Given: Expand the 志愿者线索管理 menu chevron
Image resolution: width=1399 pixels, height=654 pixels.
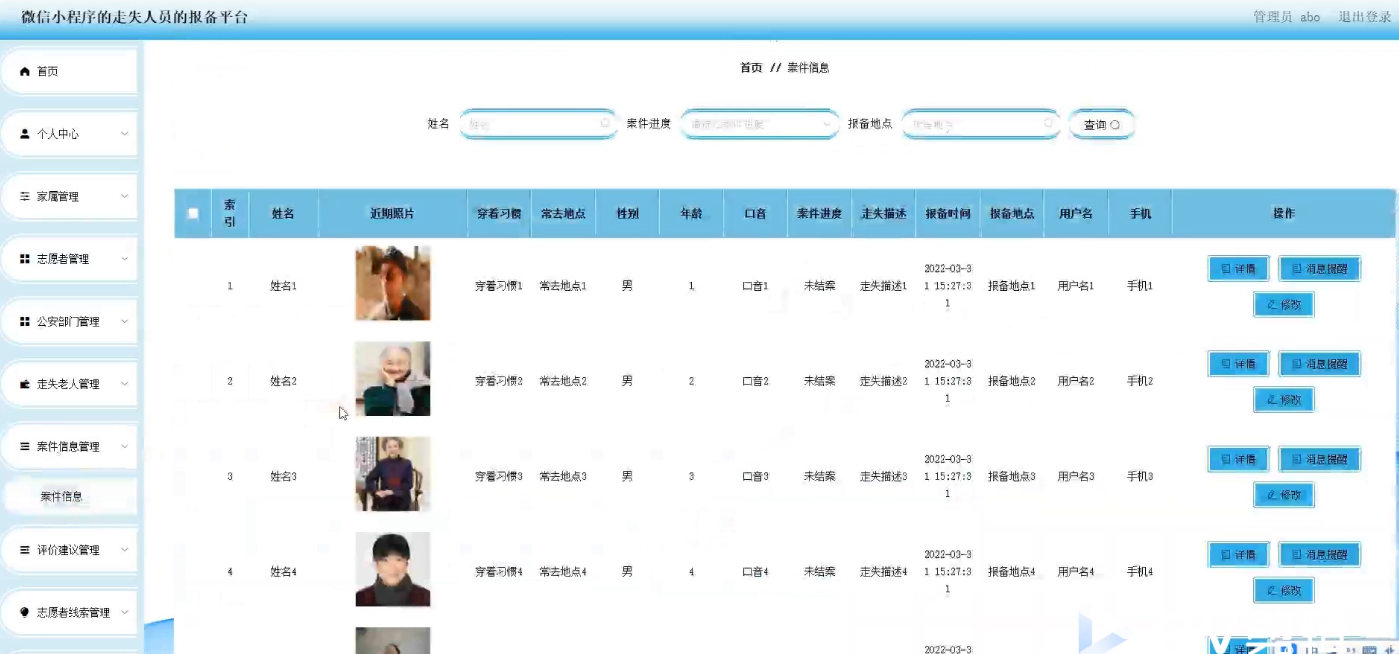Looking at the screenshot, I should [x=125, y=612].
